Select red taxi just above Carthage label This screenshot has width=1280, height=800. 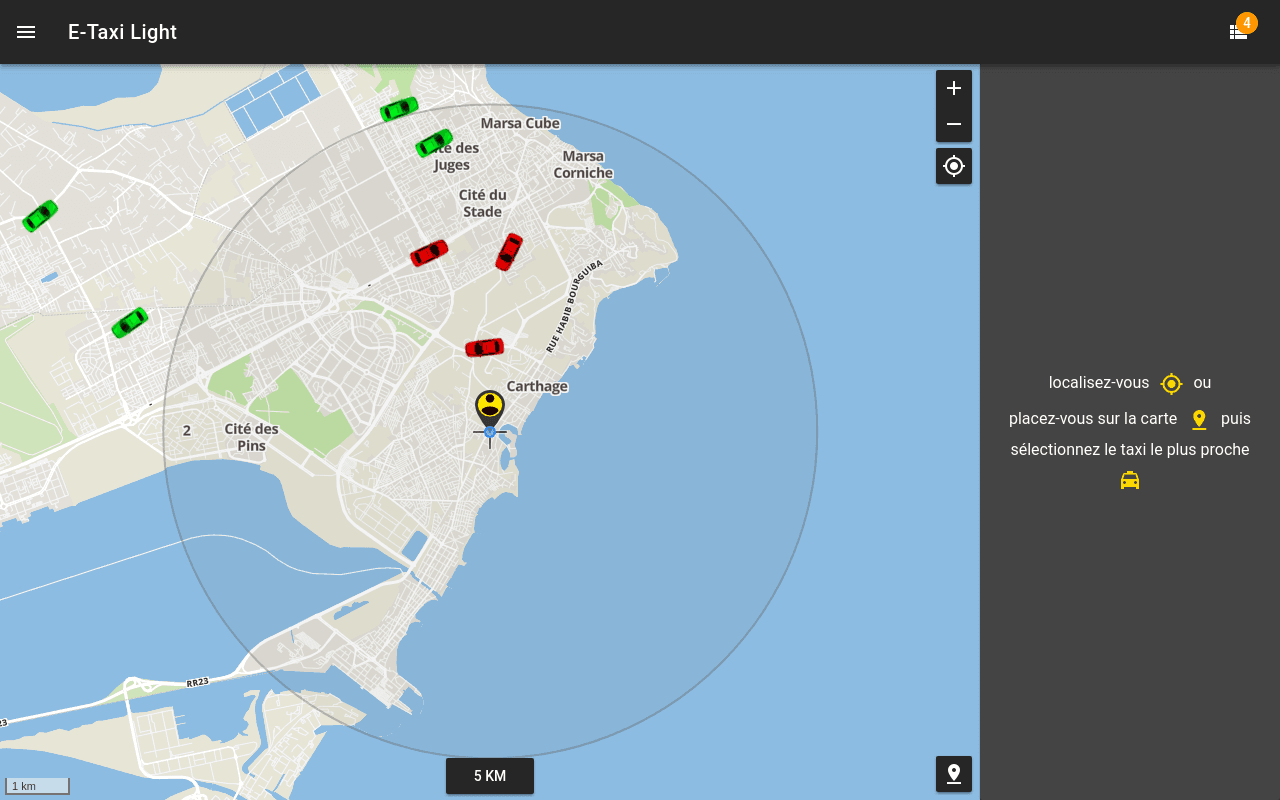[x=484, y=348]
